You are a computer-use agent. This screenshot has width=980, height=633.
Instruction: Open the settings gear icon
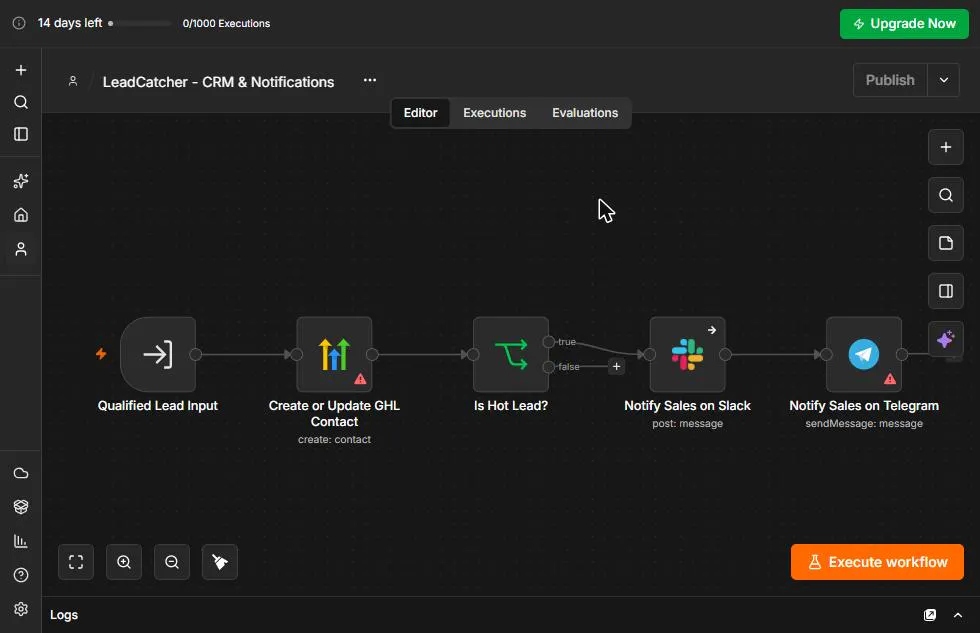[21, 609]
